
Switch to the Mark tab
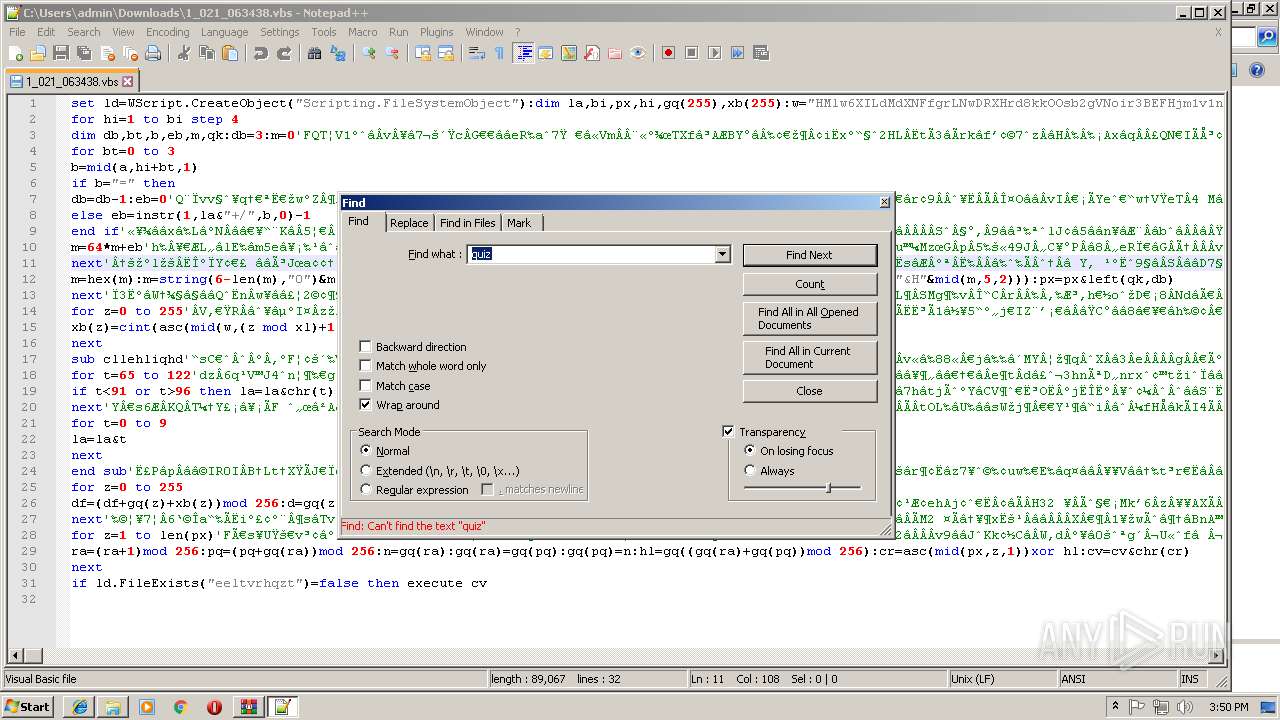tap(519, 223)
